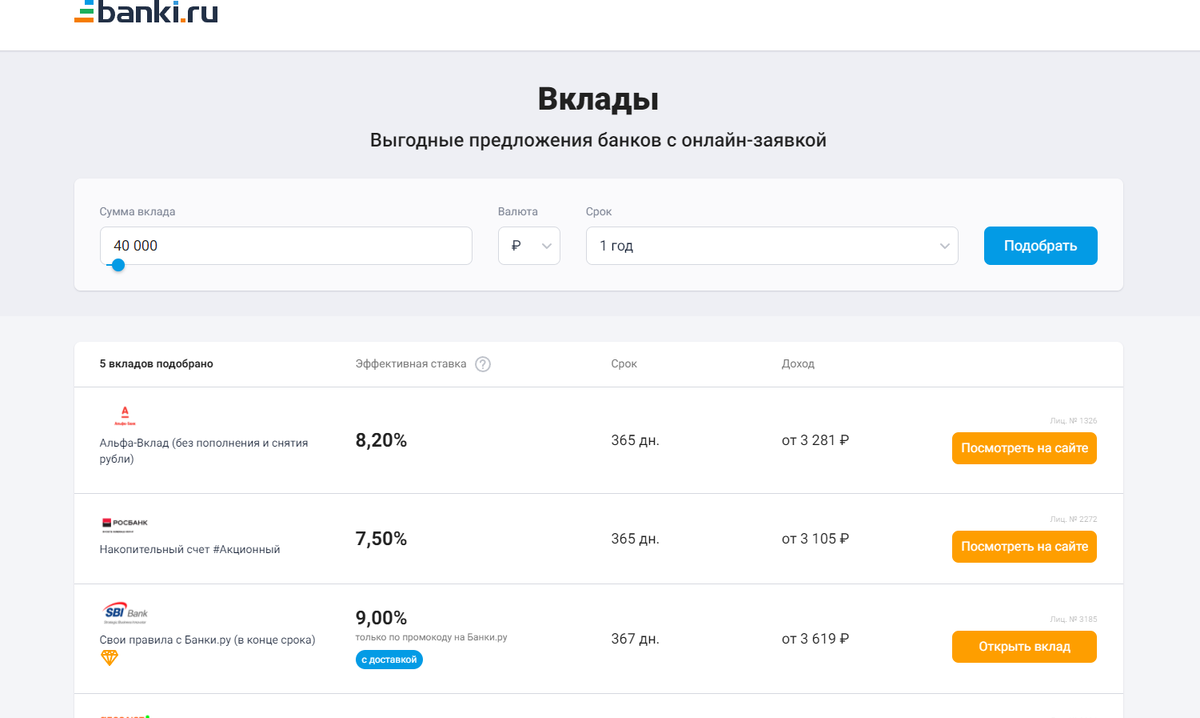The image size is (1200, 718).
Task: Click the SBI Bank logo icon
Action: tap(125, 613)
